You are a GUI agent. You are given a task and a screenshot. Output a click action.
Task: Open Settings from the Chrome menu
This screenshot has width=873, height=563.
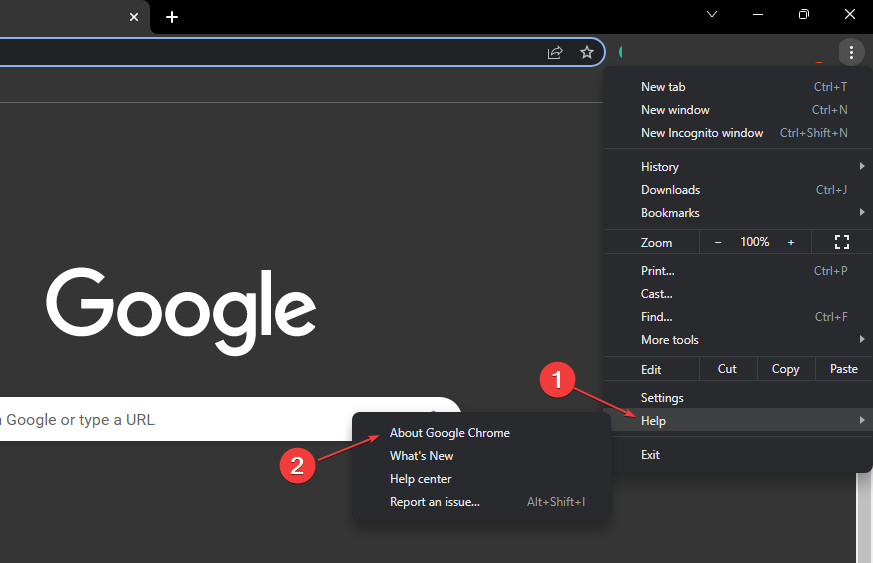pos(662,398)
